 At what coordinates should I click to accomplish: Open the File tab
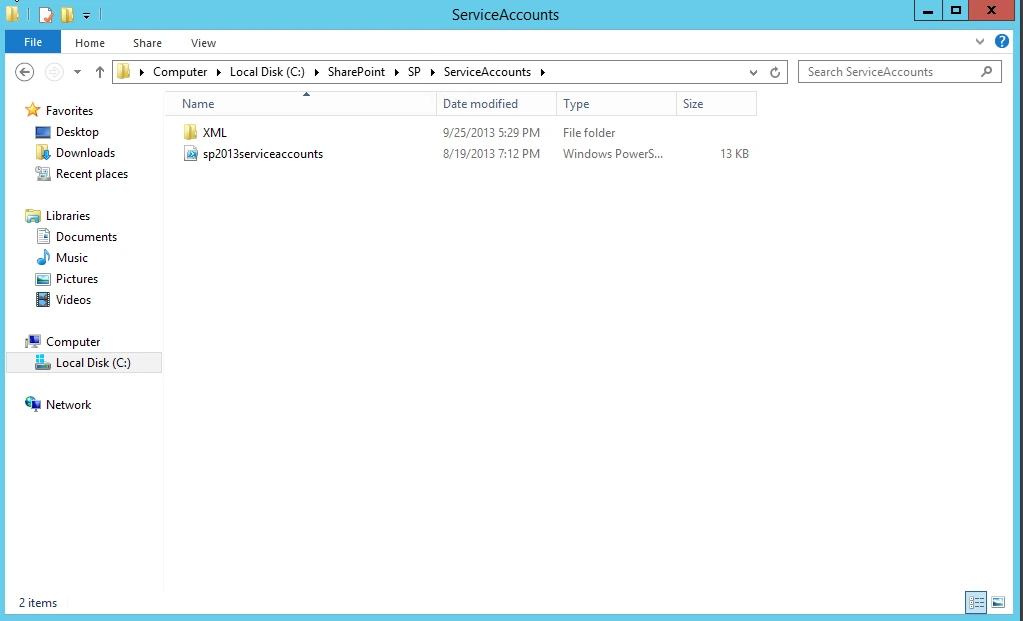coord(33,42)
